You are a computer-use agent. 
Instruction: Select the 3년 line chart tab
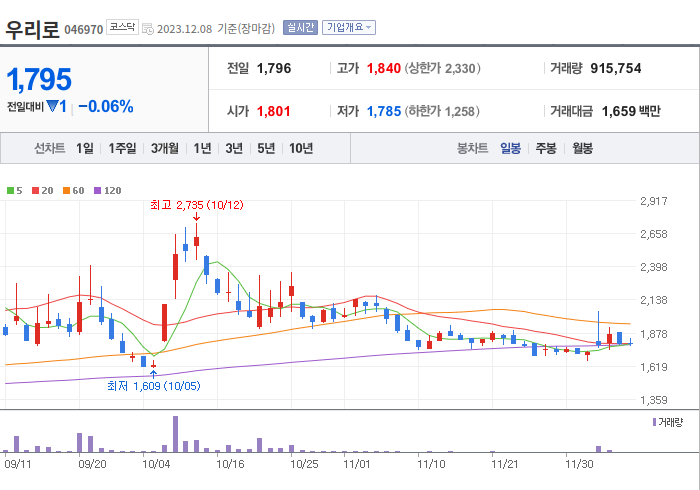234,148
